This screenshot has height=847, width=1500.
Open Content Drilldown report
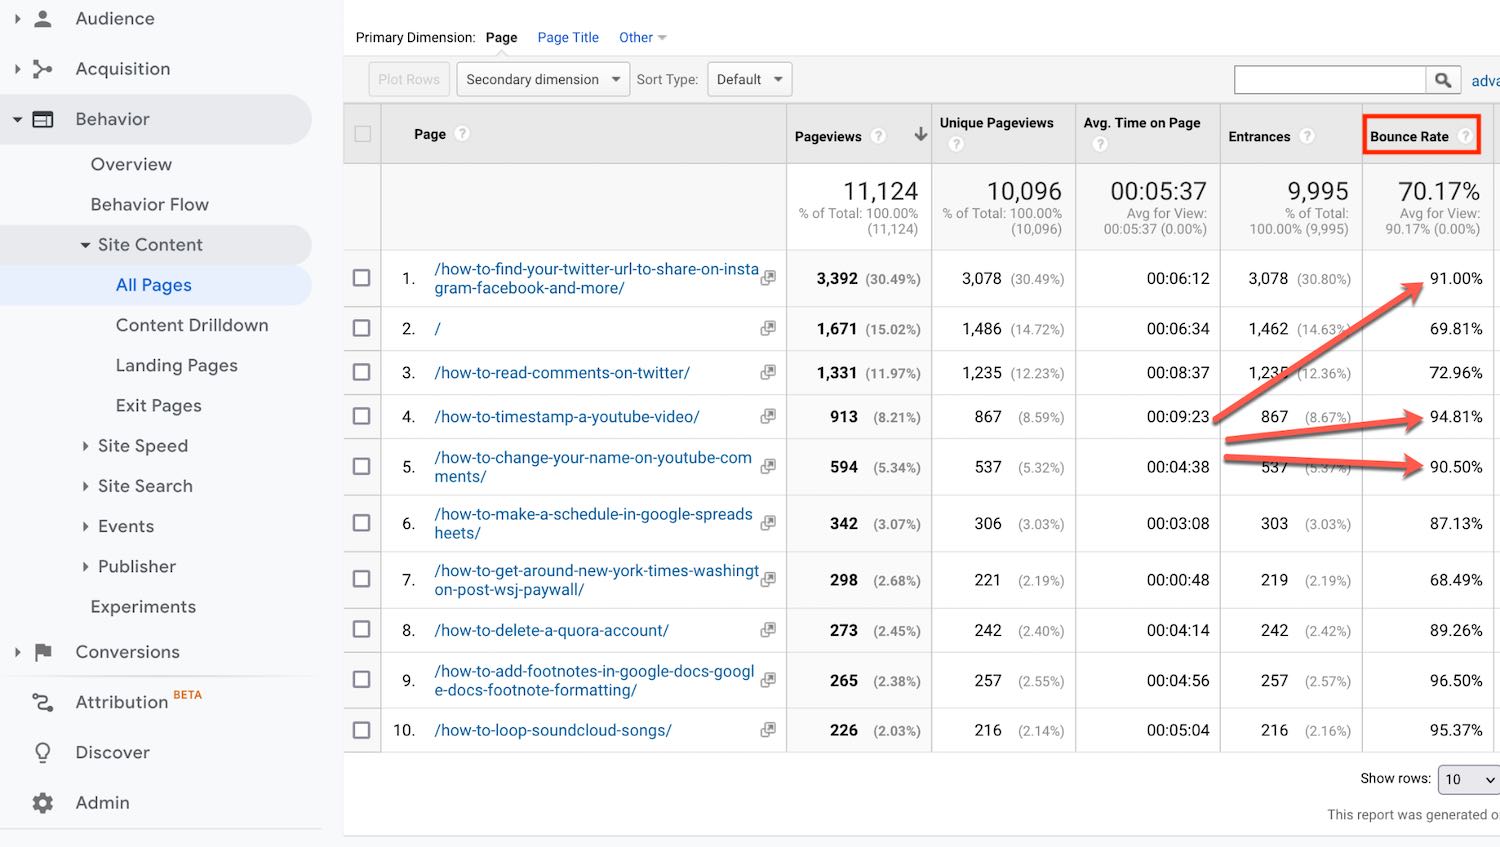click(192, 325)
